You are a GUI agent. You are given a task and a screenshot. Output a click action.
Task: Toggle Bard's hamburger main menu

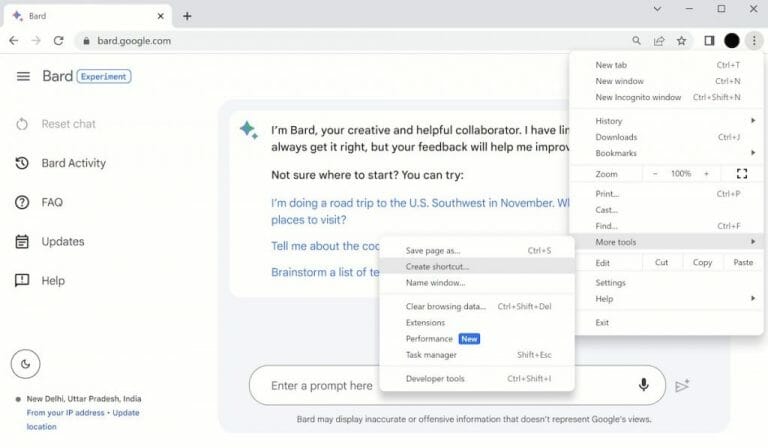tap(23, 76)
